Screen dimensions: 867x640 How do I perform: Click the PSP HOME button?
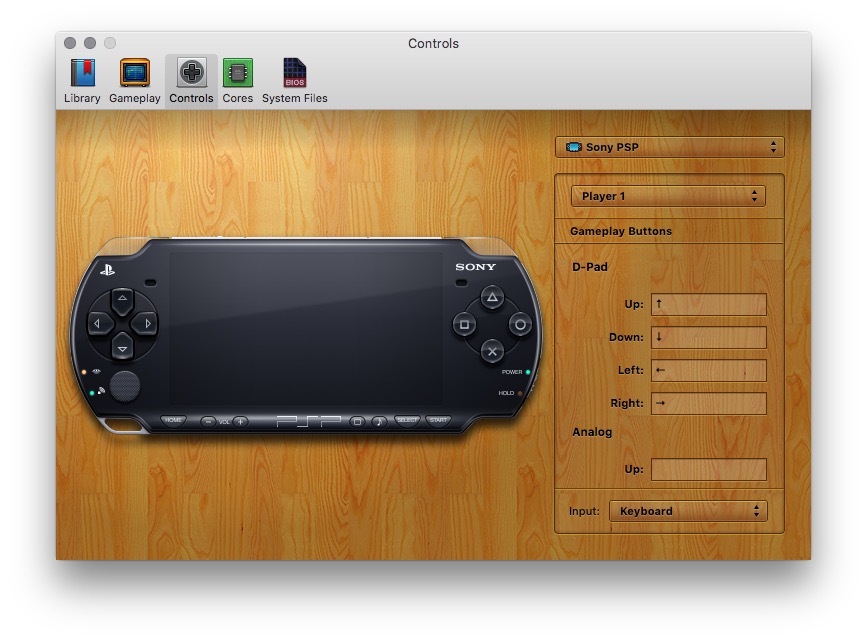click(x=174, y=421)
